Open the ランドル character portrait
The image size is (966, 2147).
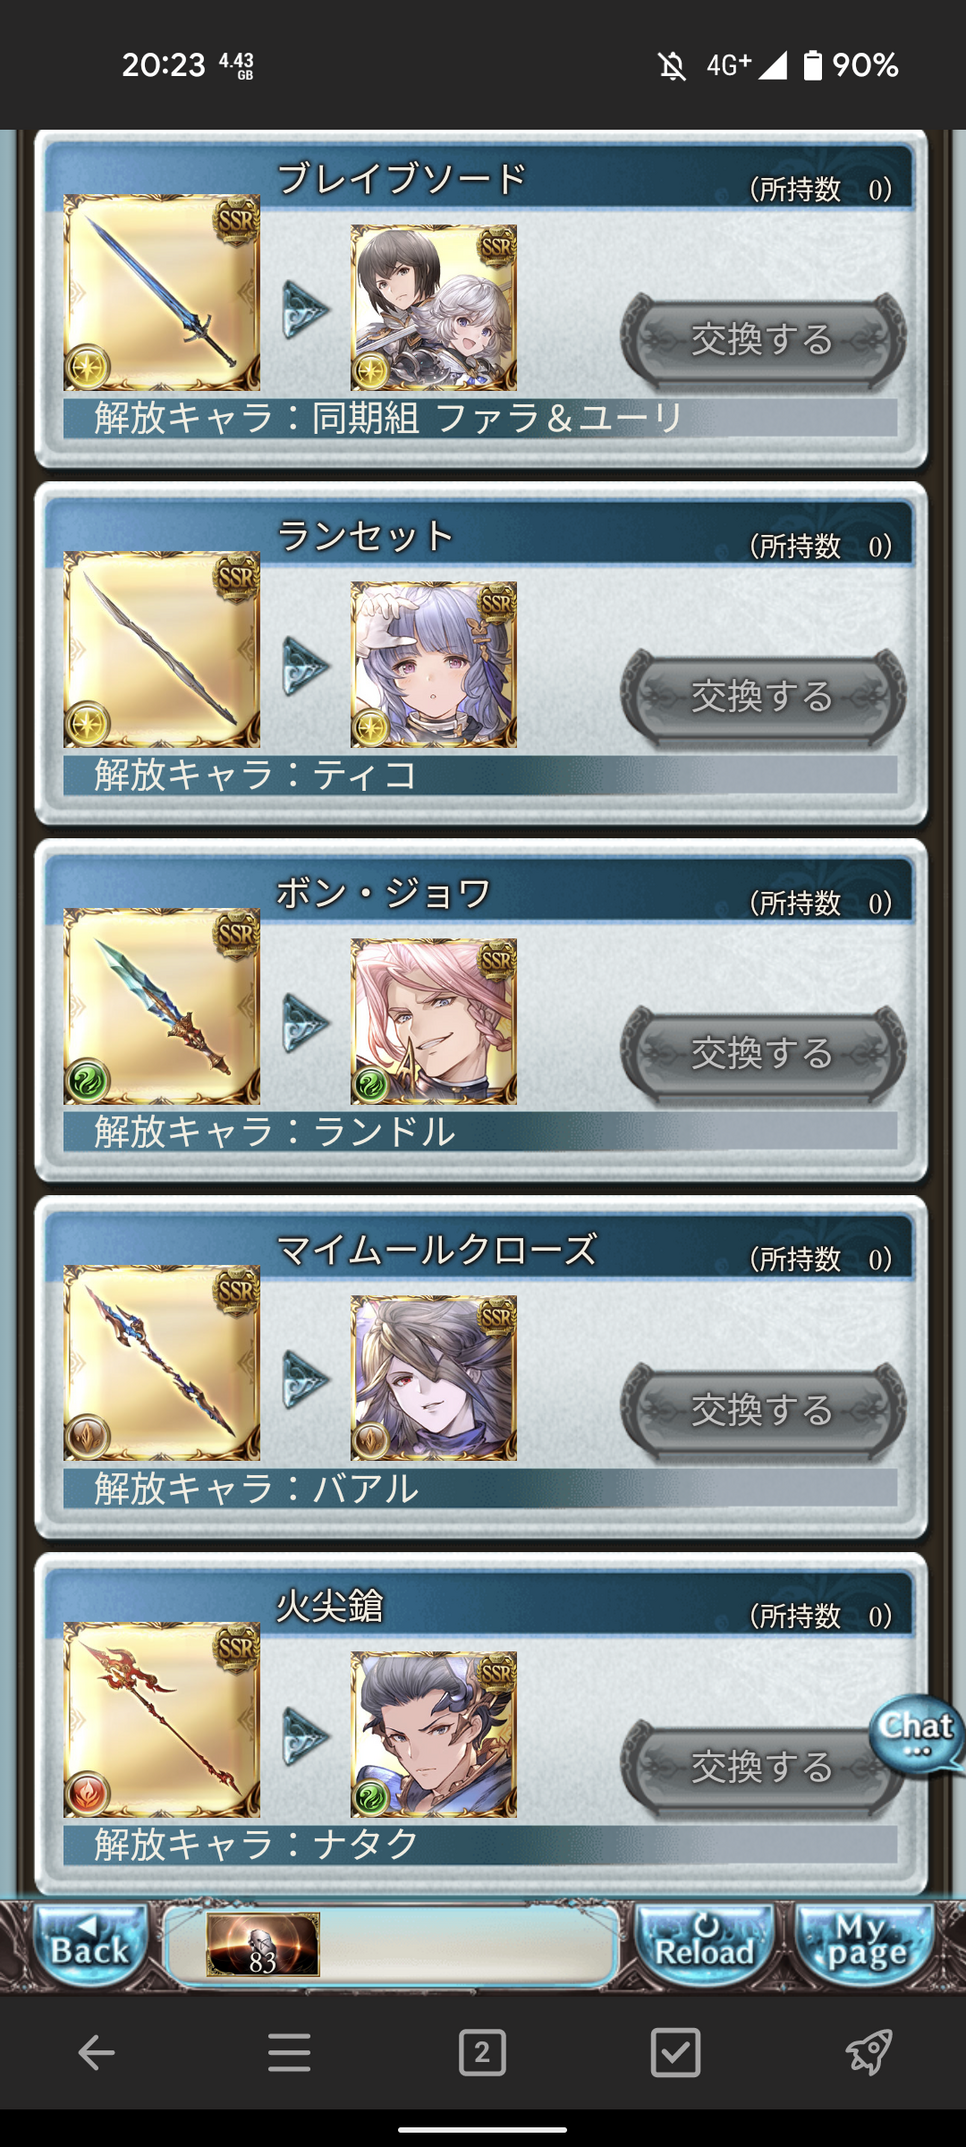[434, 1021]
